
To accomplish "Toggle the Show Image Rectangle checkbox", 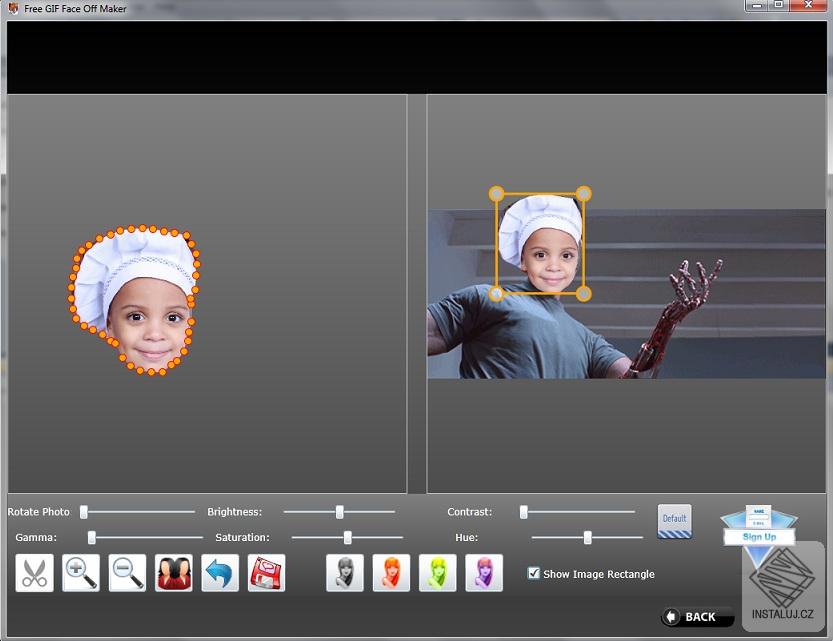I will pyautogui.click(x=536, y=573).
